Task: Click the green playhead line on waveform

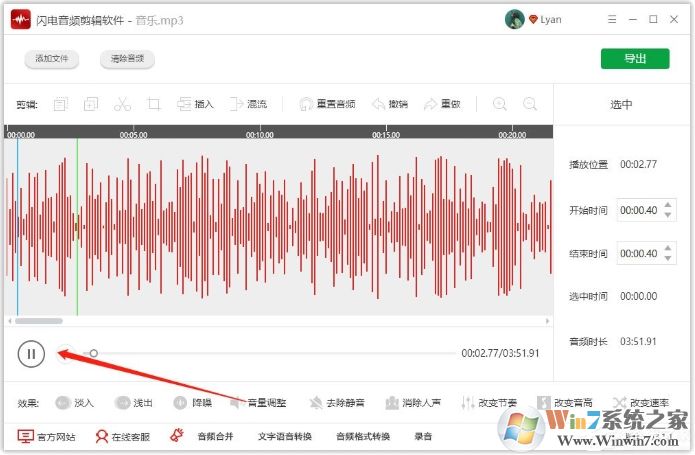Action: 77,227
